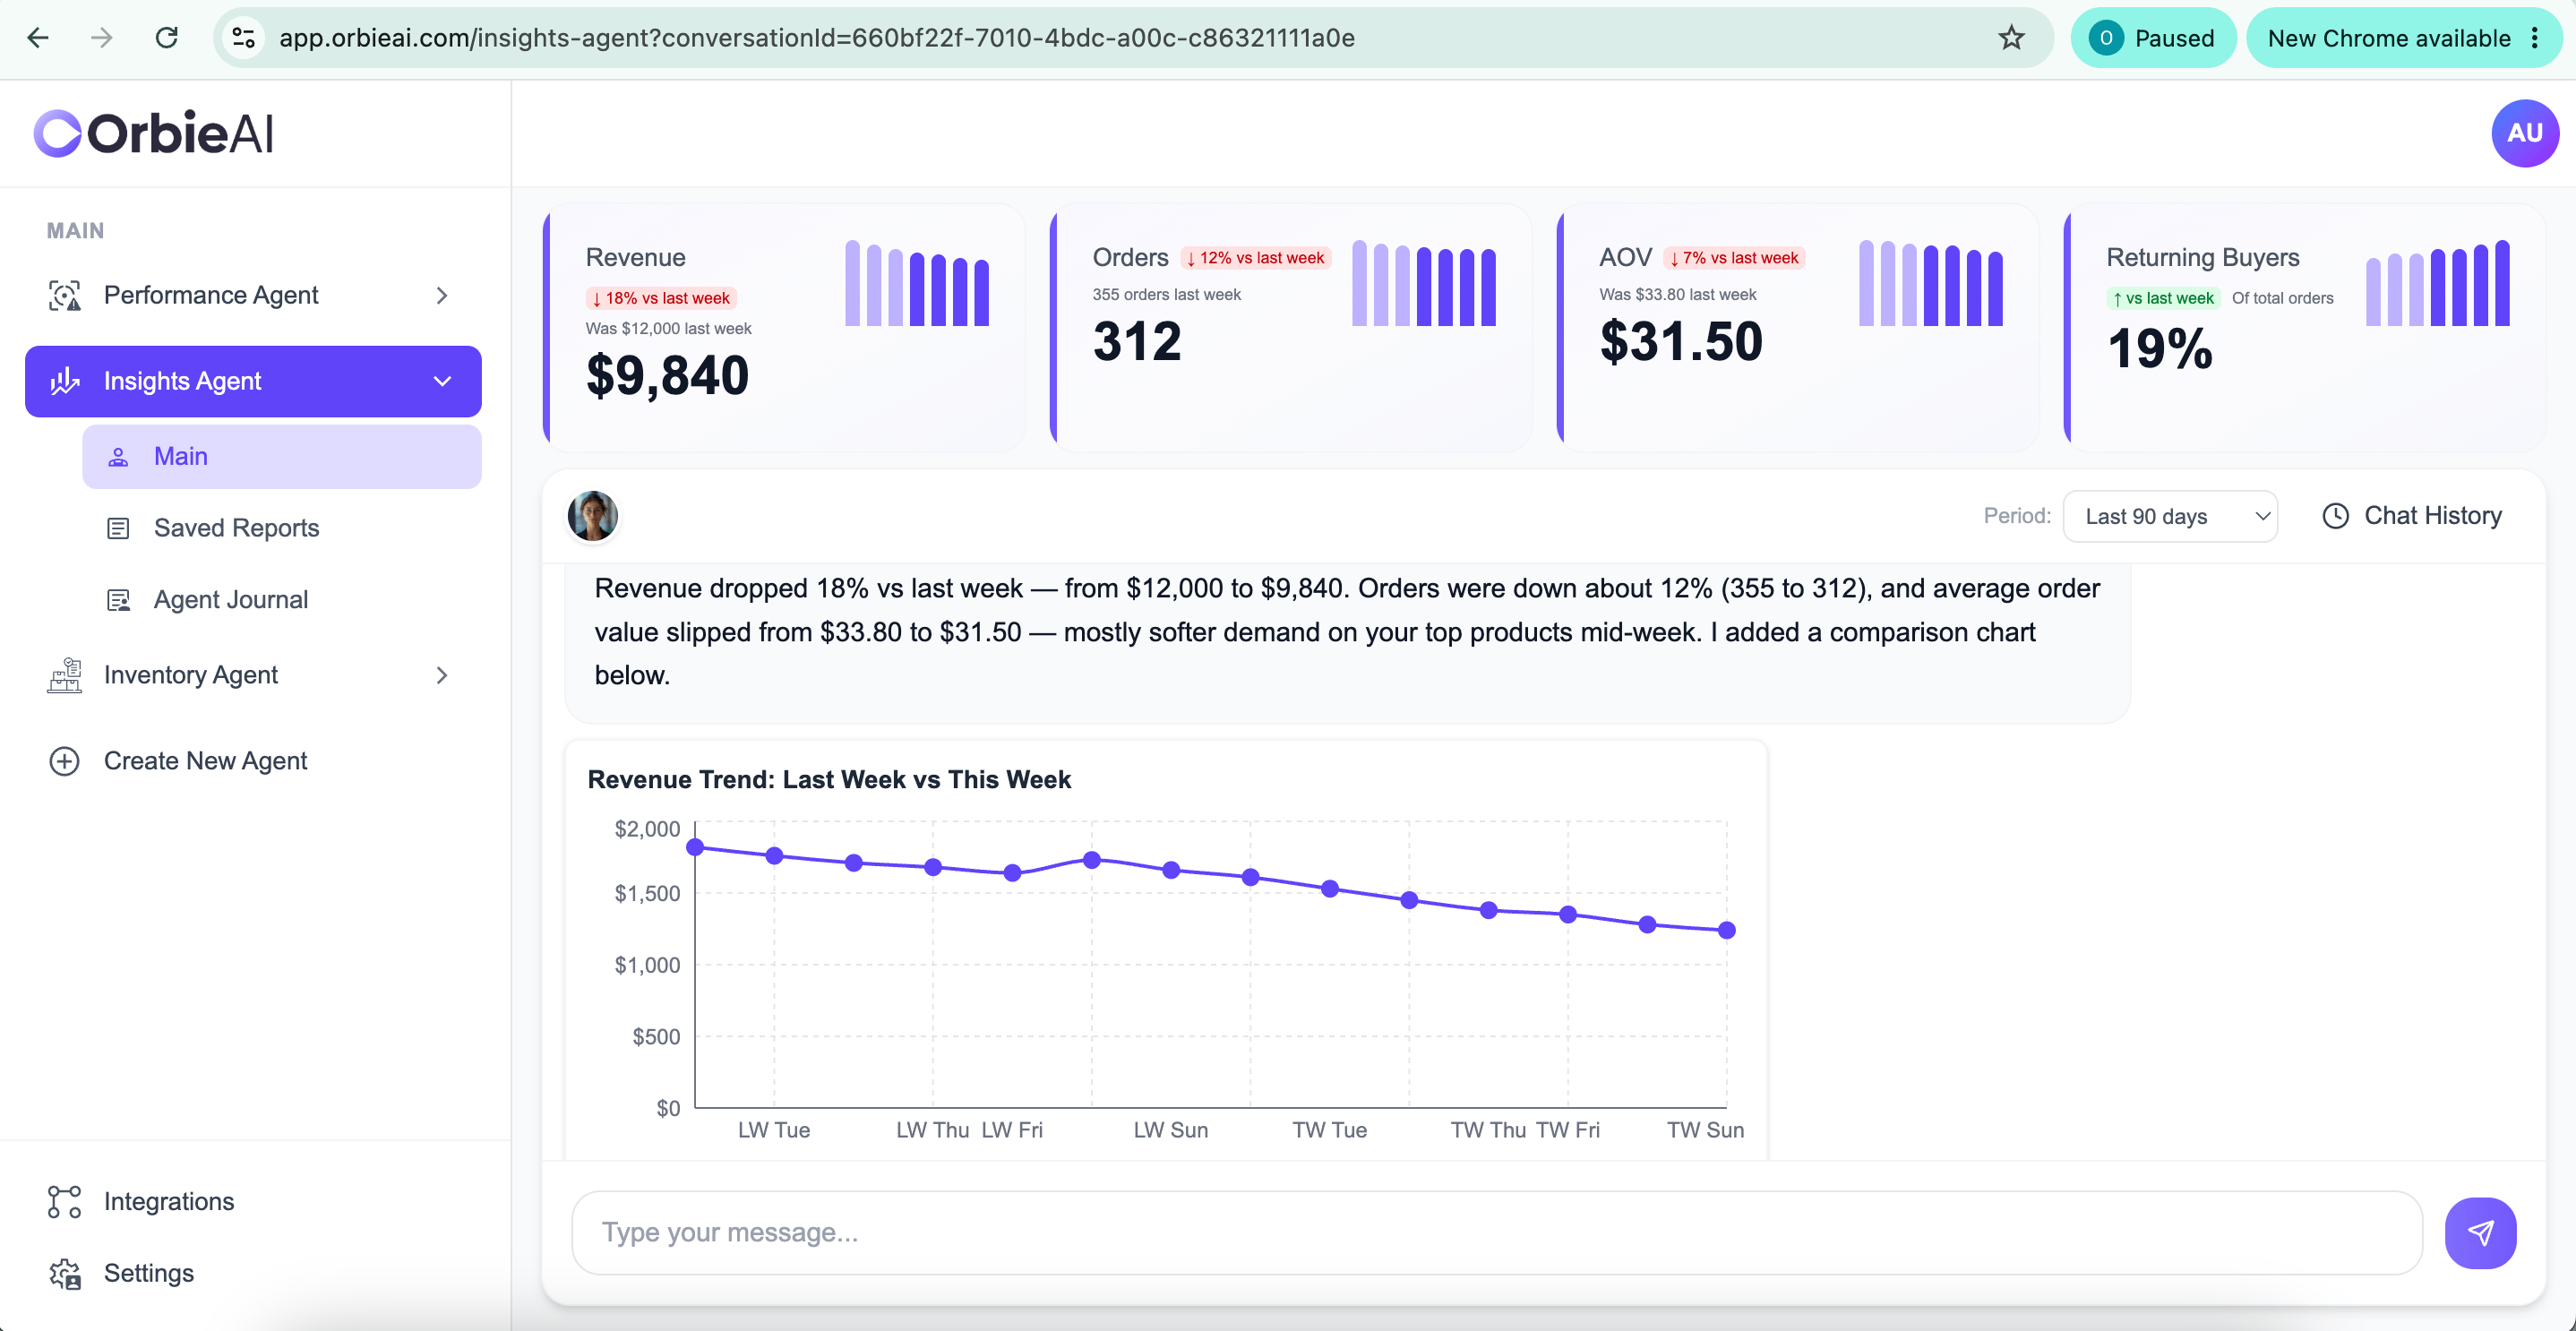Expand Inventory Agent chevron
This screenshot has height=1331, width=2576.
(442, 675)
